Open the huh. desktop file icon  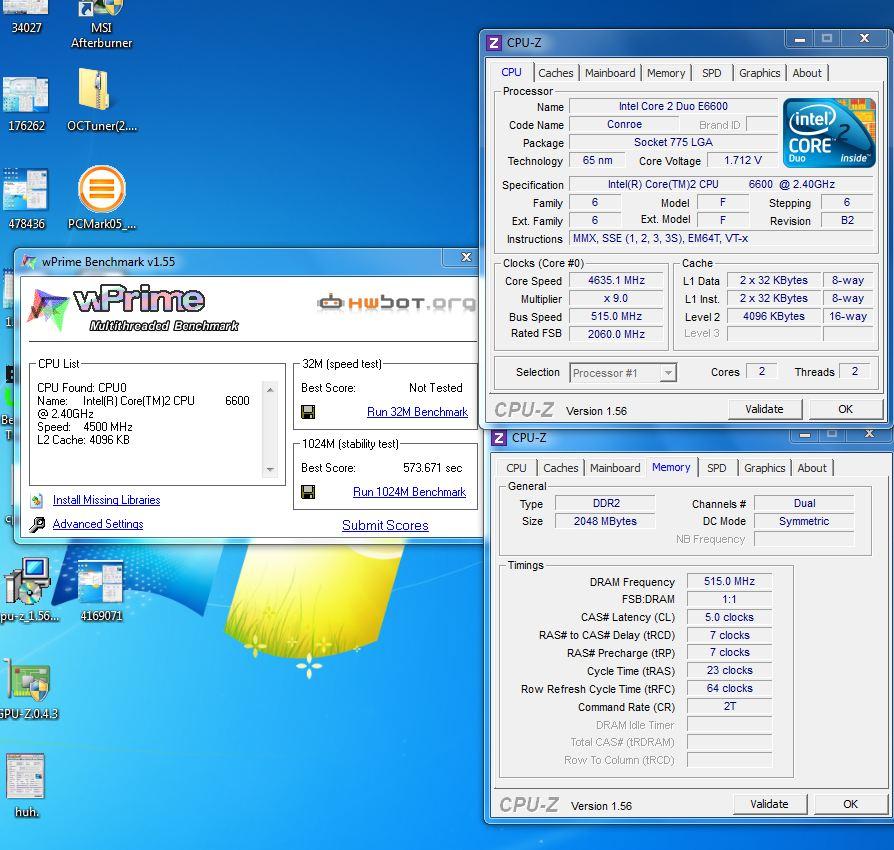point(26,776)
